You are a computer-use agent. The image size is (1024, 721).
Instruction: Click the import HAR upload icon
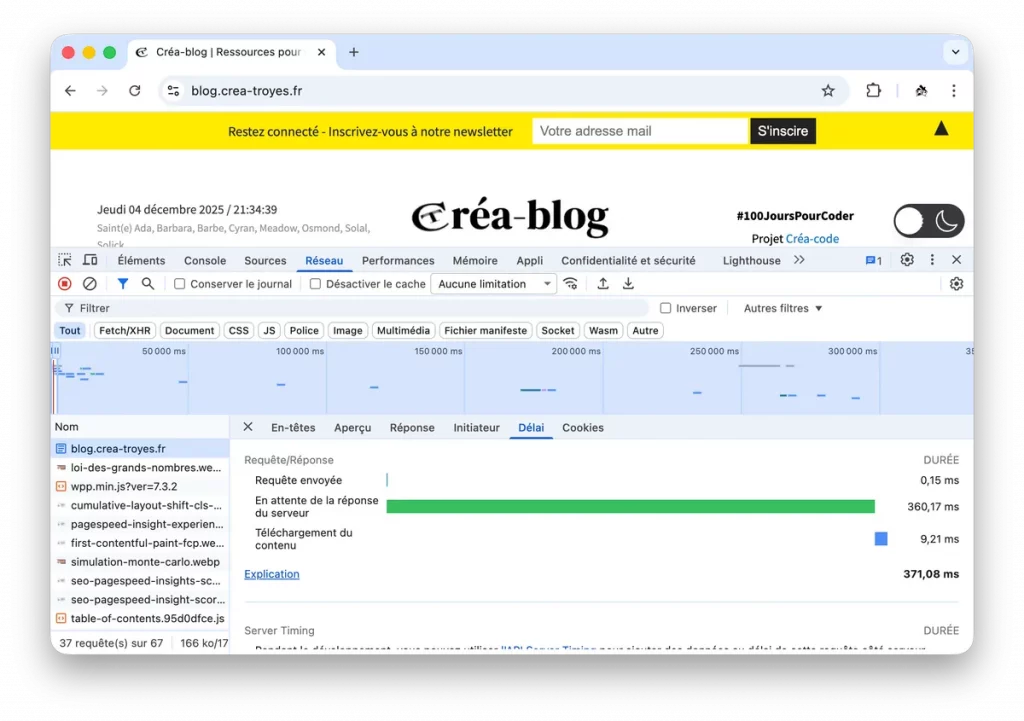[603, 284]
